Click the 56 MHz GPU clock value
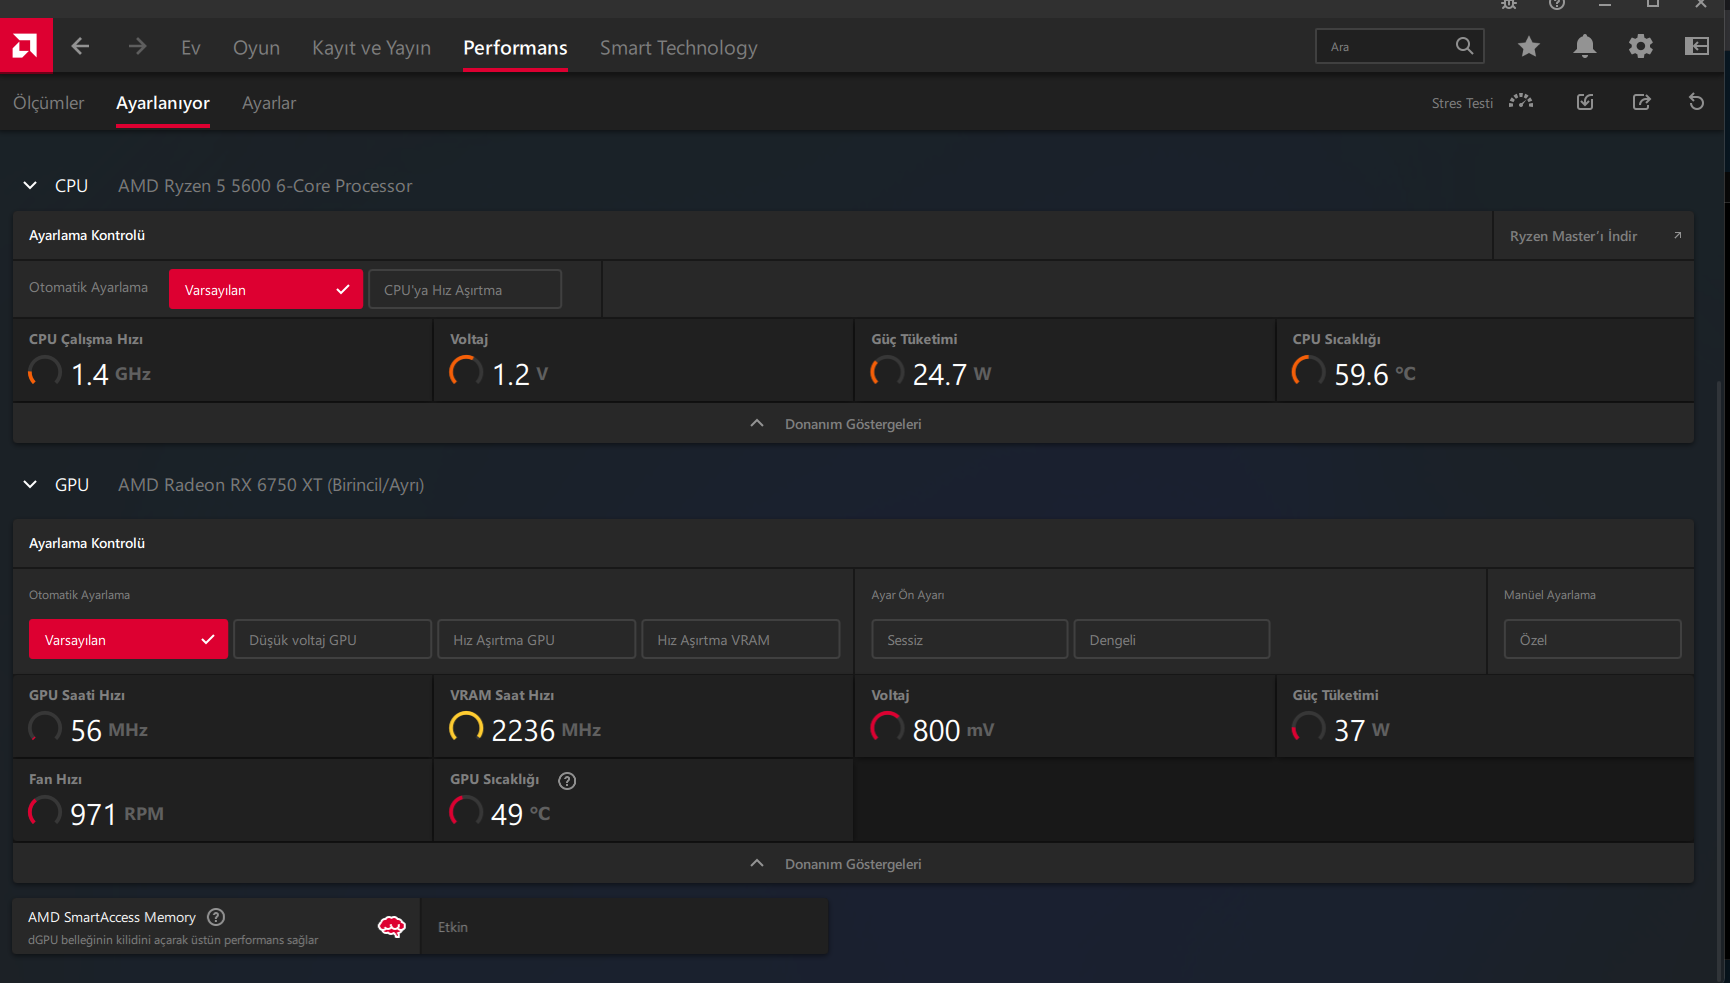Image resolution: width=1730 pixels, height=983 pixels. click(x=109, y=730)
